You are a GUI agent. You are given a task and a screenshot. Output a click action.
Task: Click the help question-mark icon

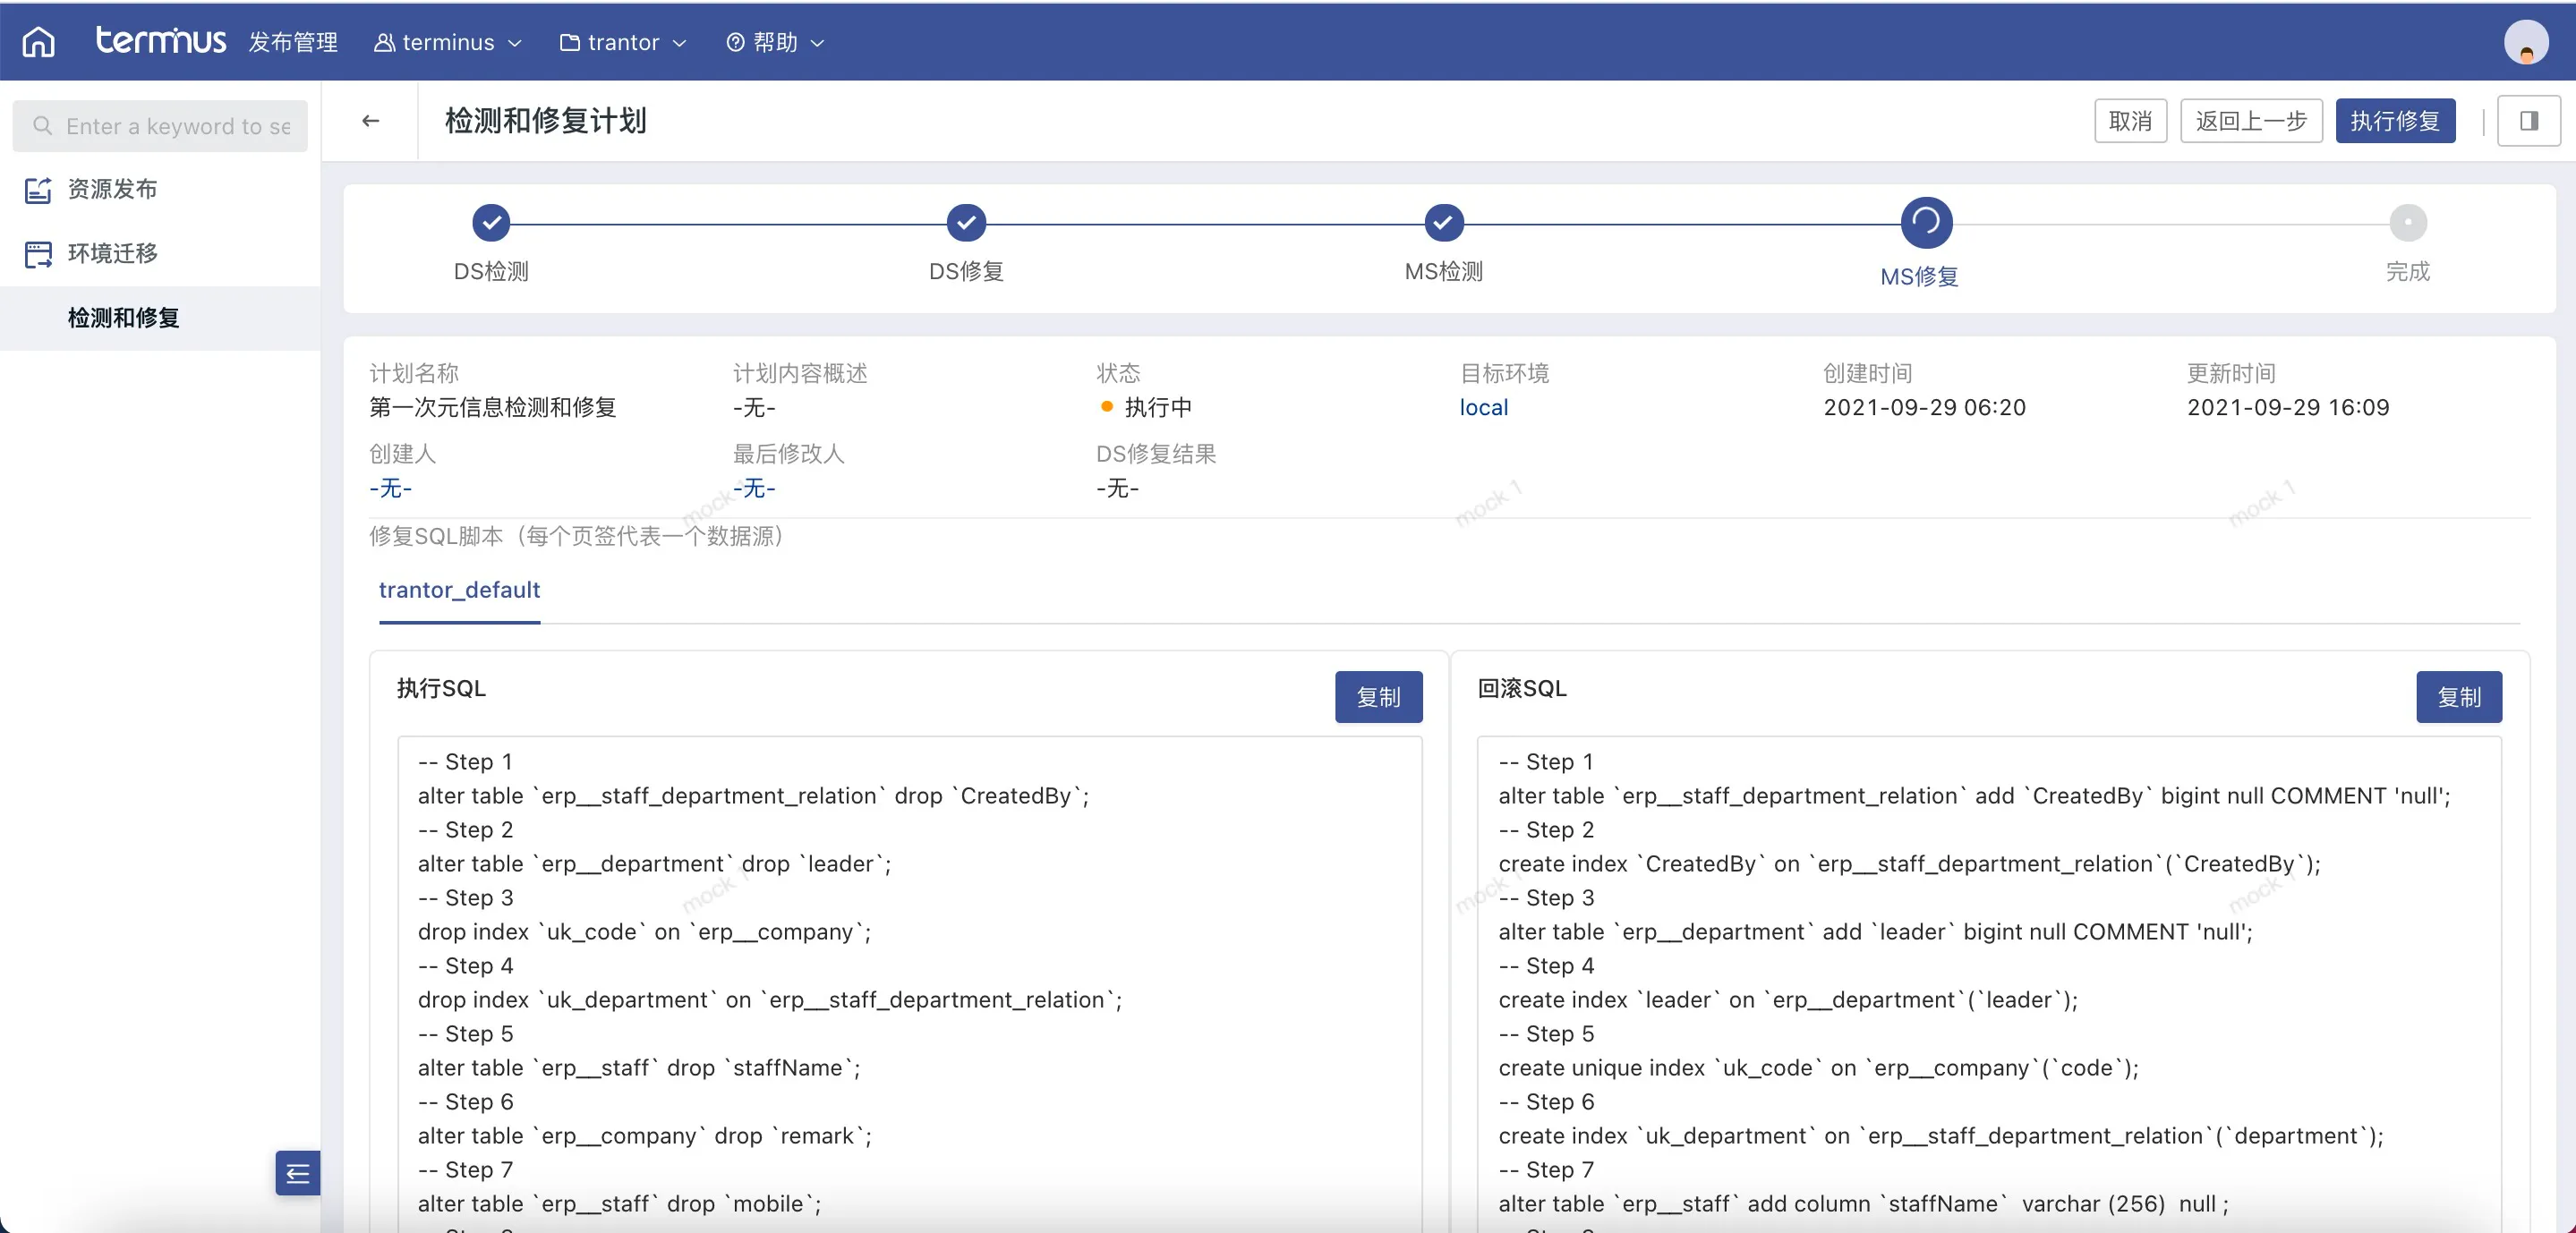tap(735, 42)
